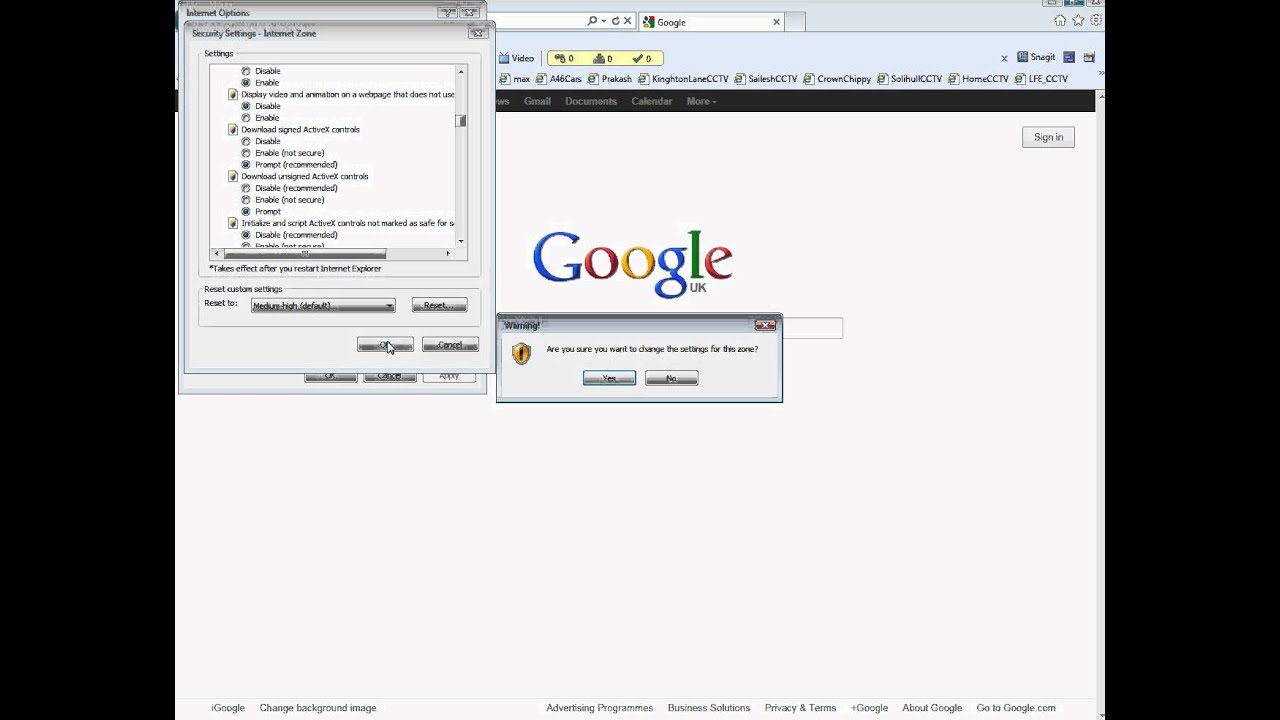Image resolution: width=1280 pixels, height=720 pixels.
Task: Click the Video toolbar icon
Action: point(517,58)
